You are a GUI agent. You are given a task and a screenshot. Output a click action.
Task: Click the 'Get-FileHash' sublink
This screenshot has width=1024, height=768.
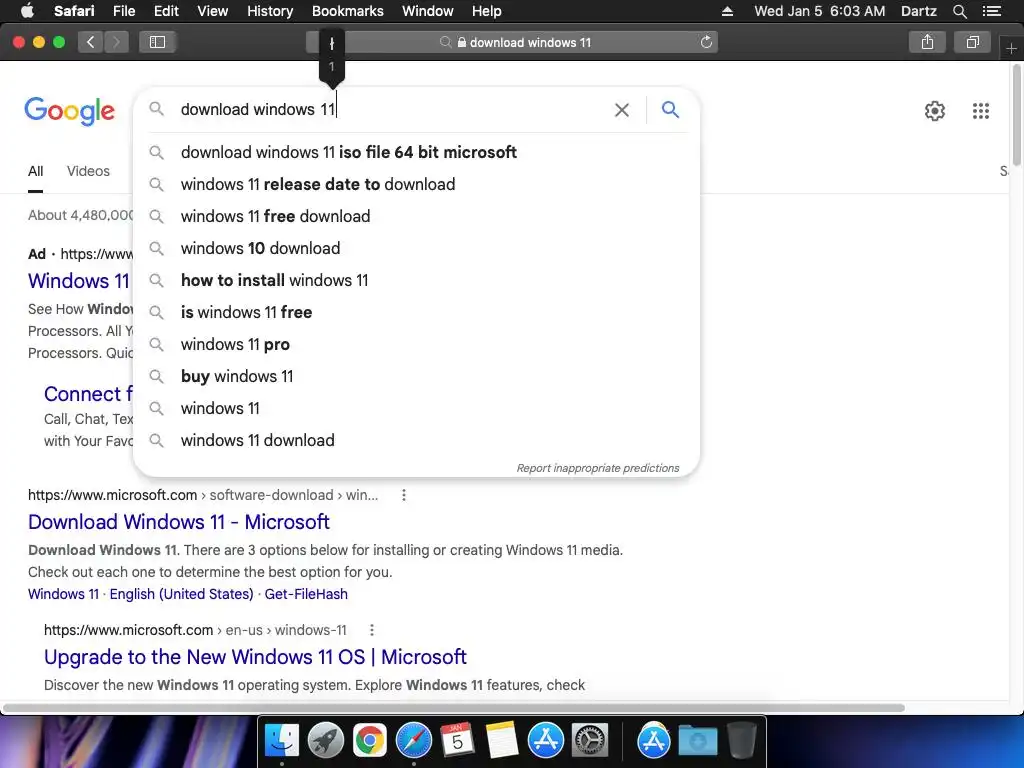pyautogui.click(x=306, y=594)
